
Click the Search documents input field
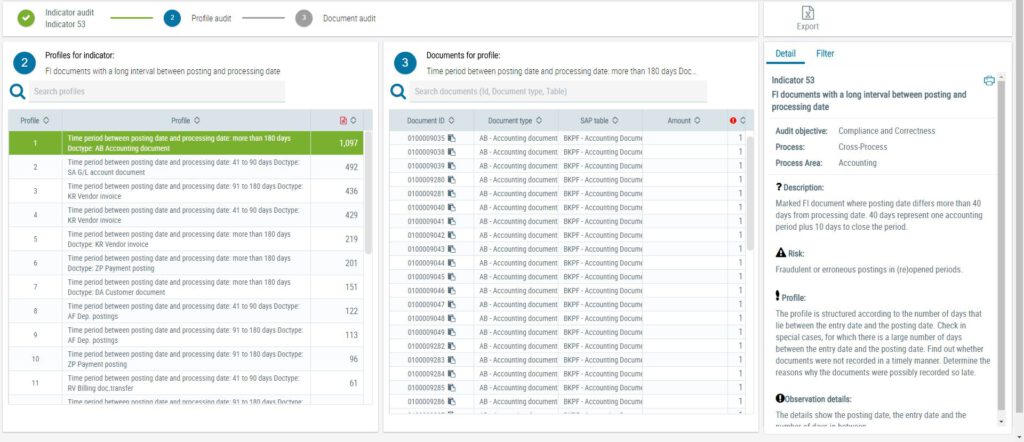pos(558,91)
